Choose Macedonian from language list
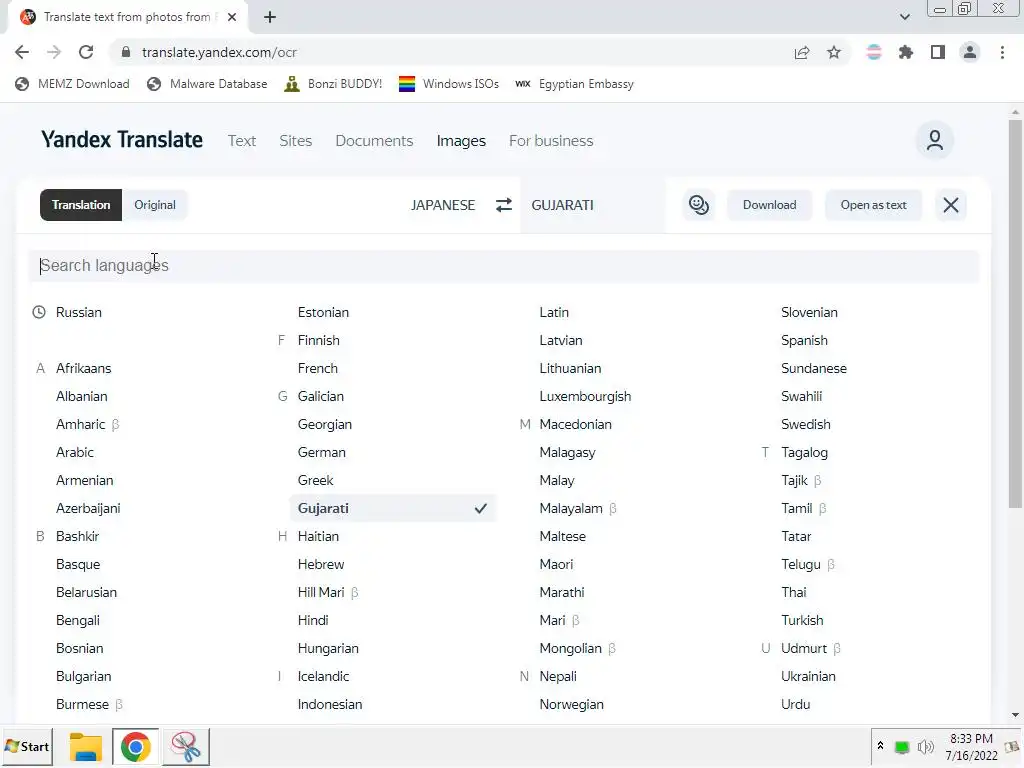Viewport: 1024px width, 768px height. [x=575, y=424]
